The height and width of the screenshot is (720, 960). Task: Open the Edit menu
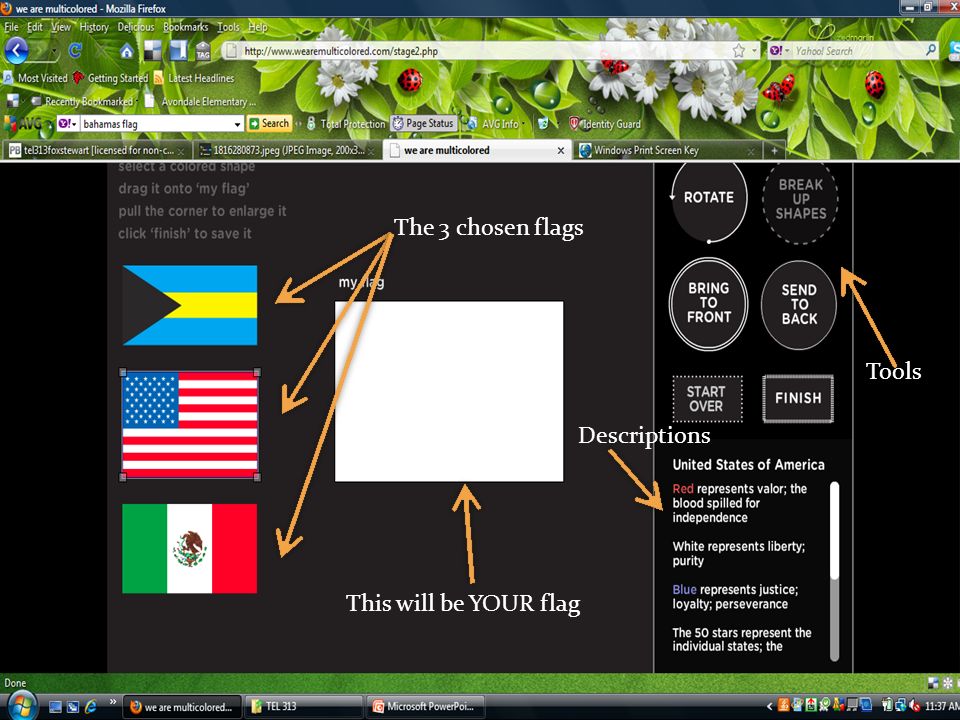pyautogui.click(x=35, y=27)
